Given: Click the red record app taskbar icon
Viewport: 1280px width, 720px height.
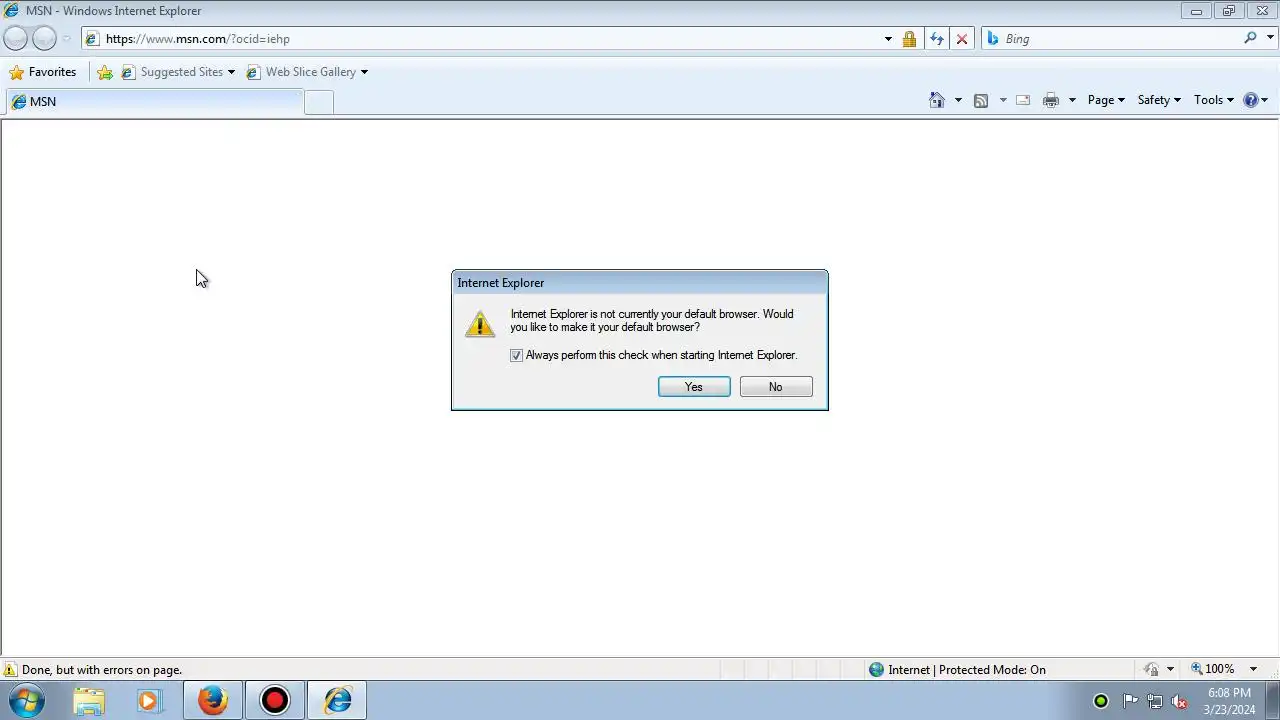Looking at the screenshot, I should [274, 701].
